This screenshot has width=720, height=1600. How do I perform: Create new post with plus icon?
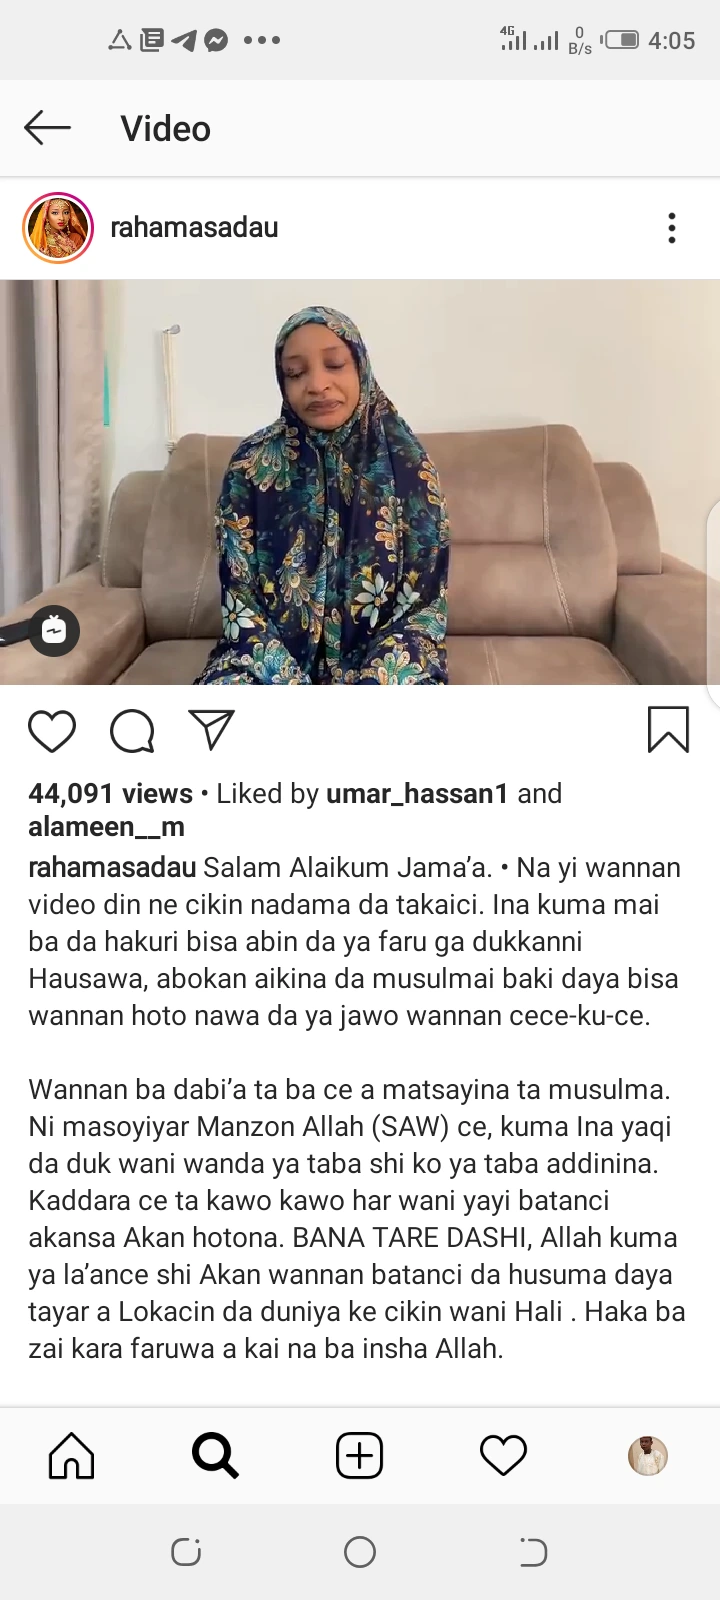point(360,1455)
